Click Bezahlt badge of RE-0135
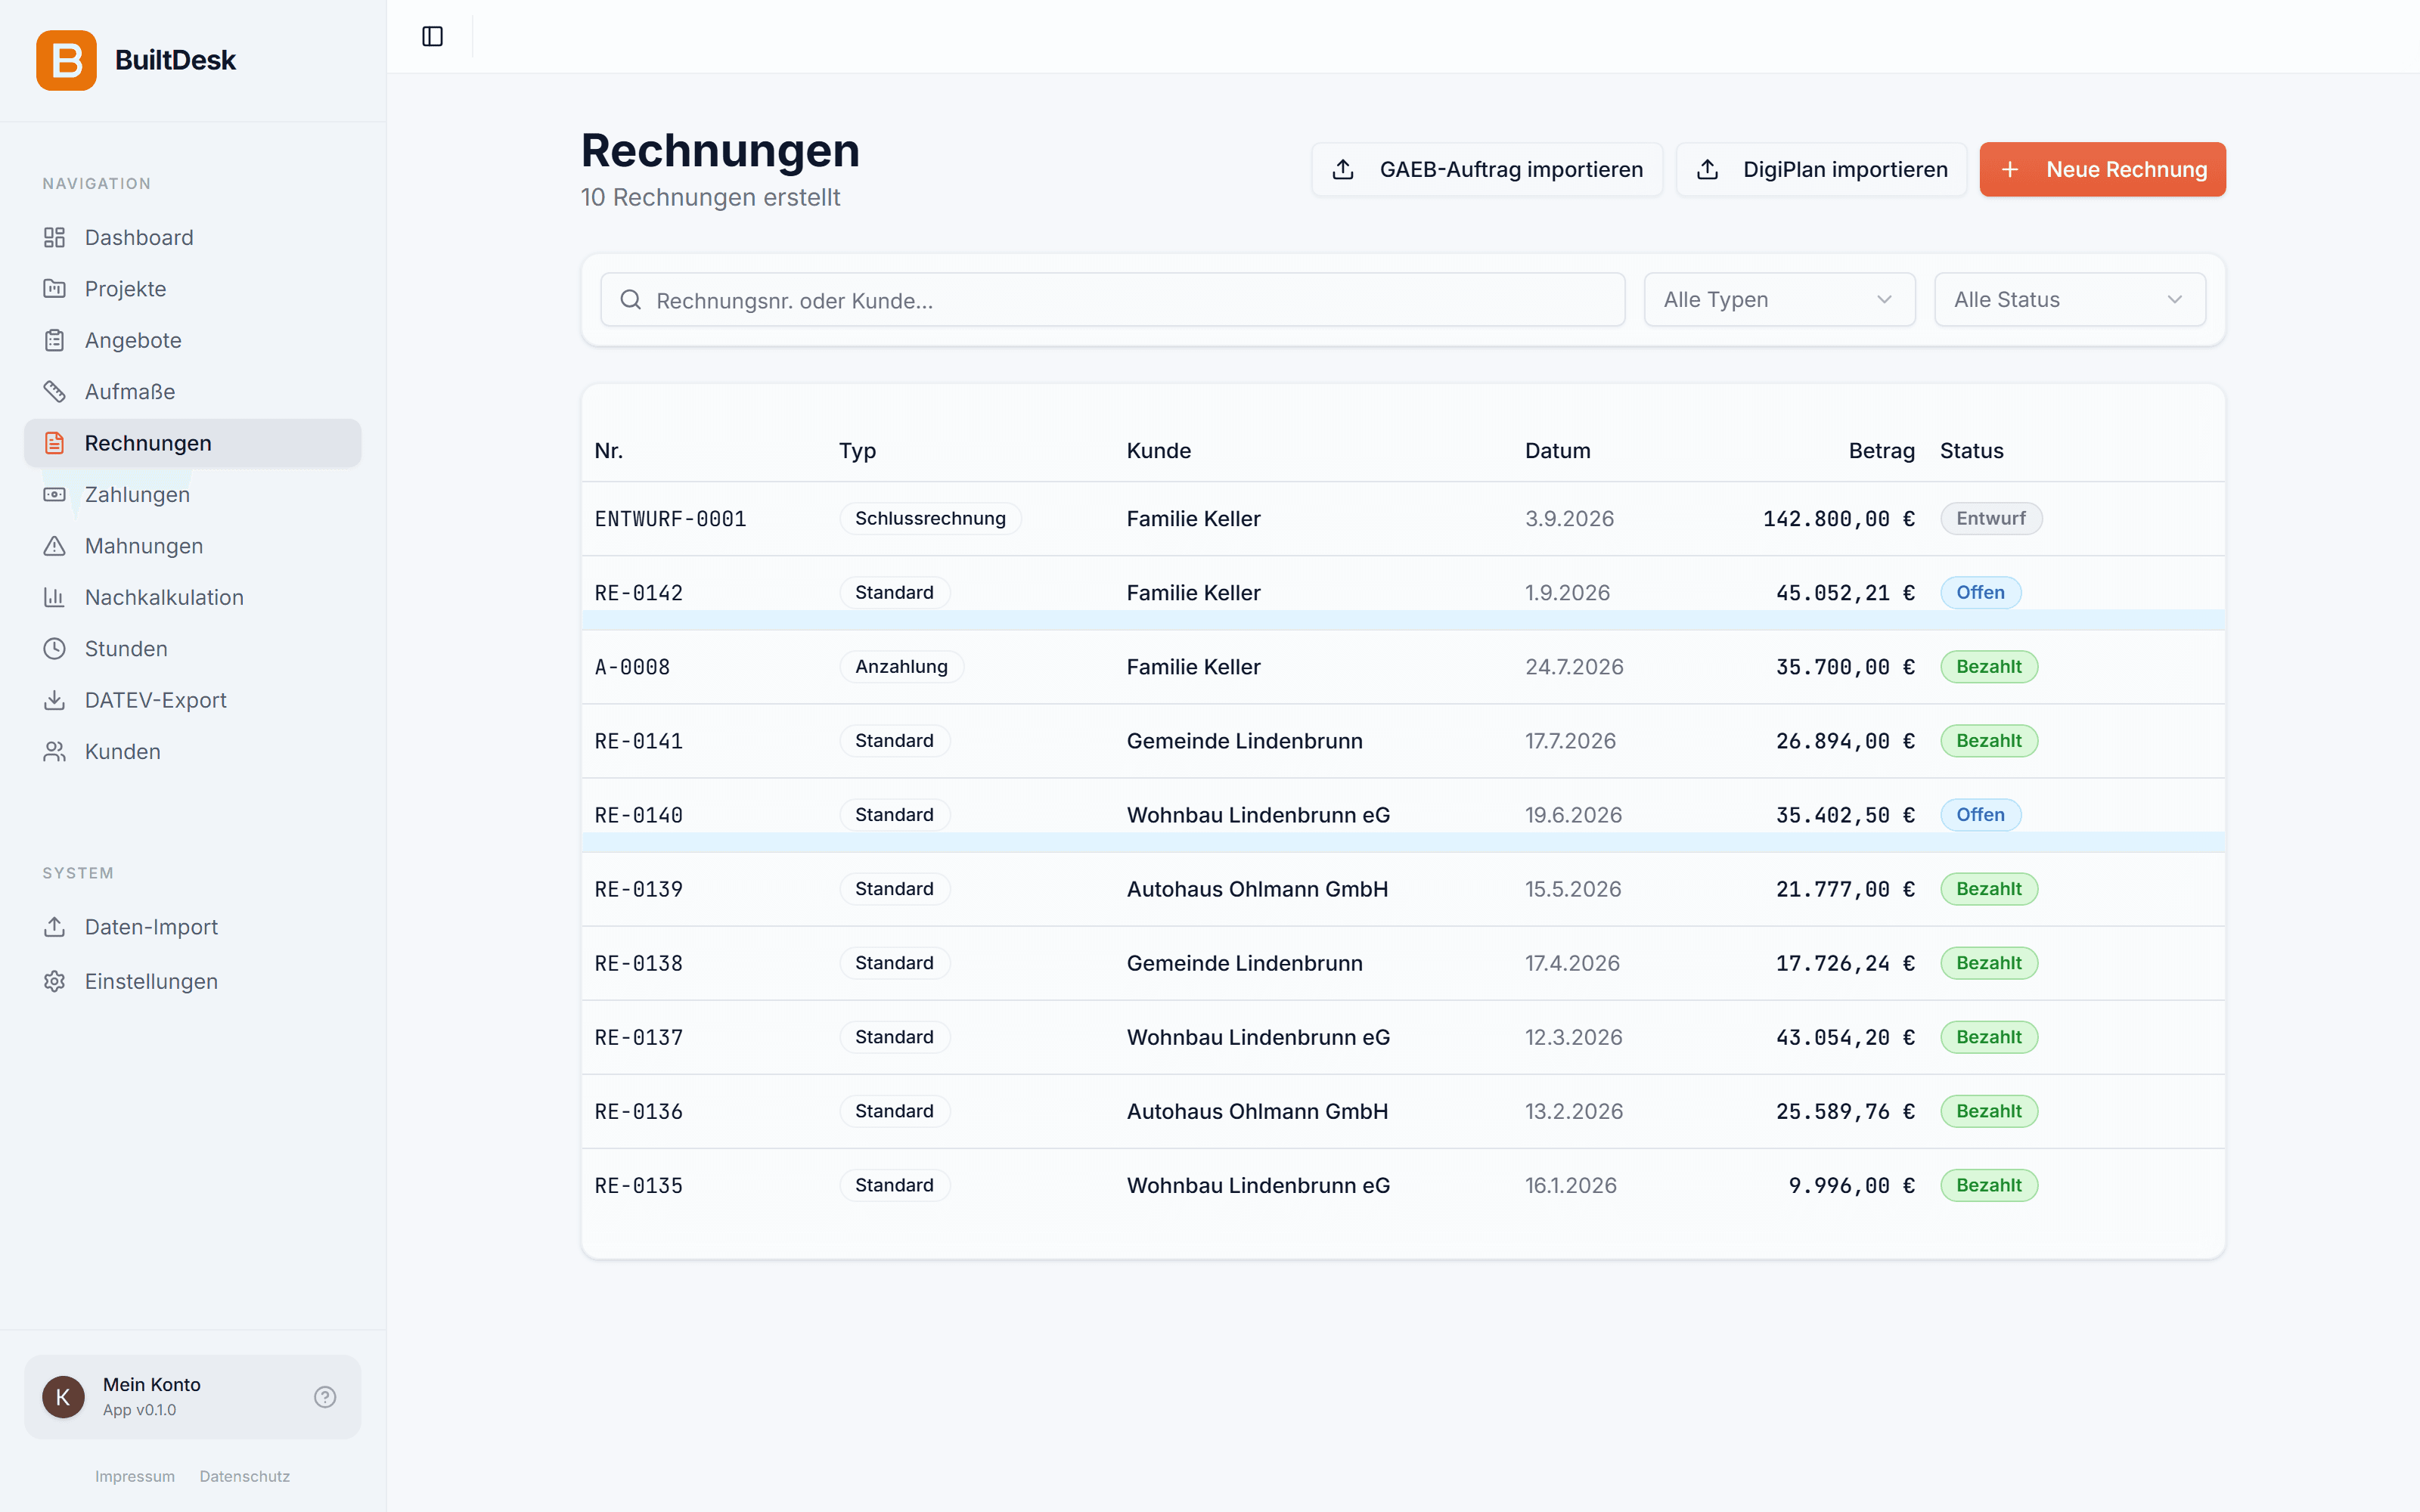 (x=1988, y=1185)
